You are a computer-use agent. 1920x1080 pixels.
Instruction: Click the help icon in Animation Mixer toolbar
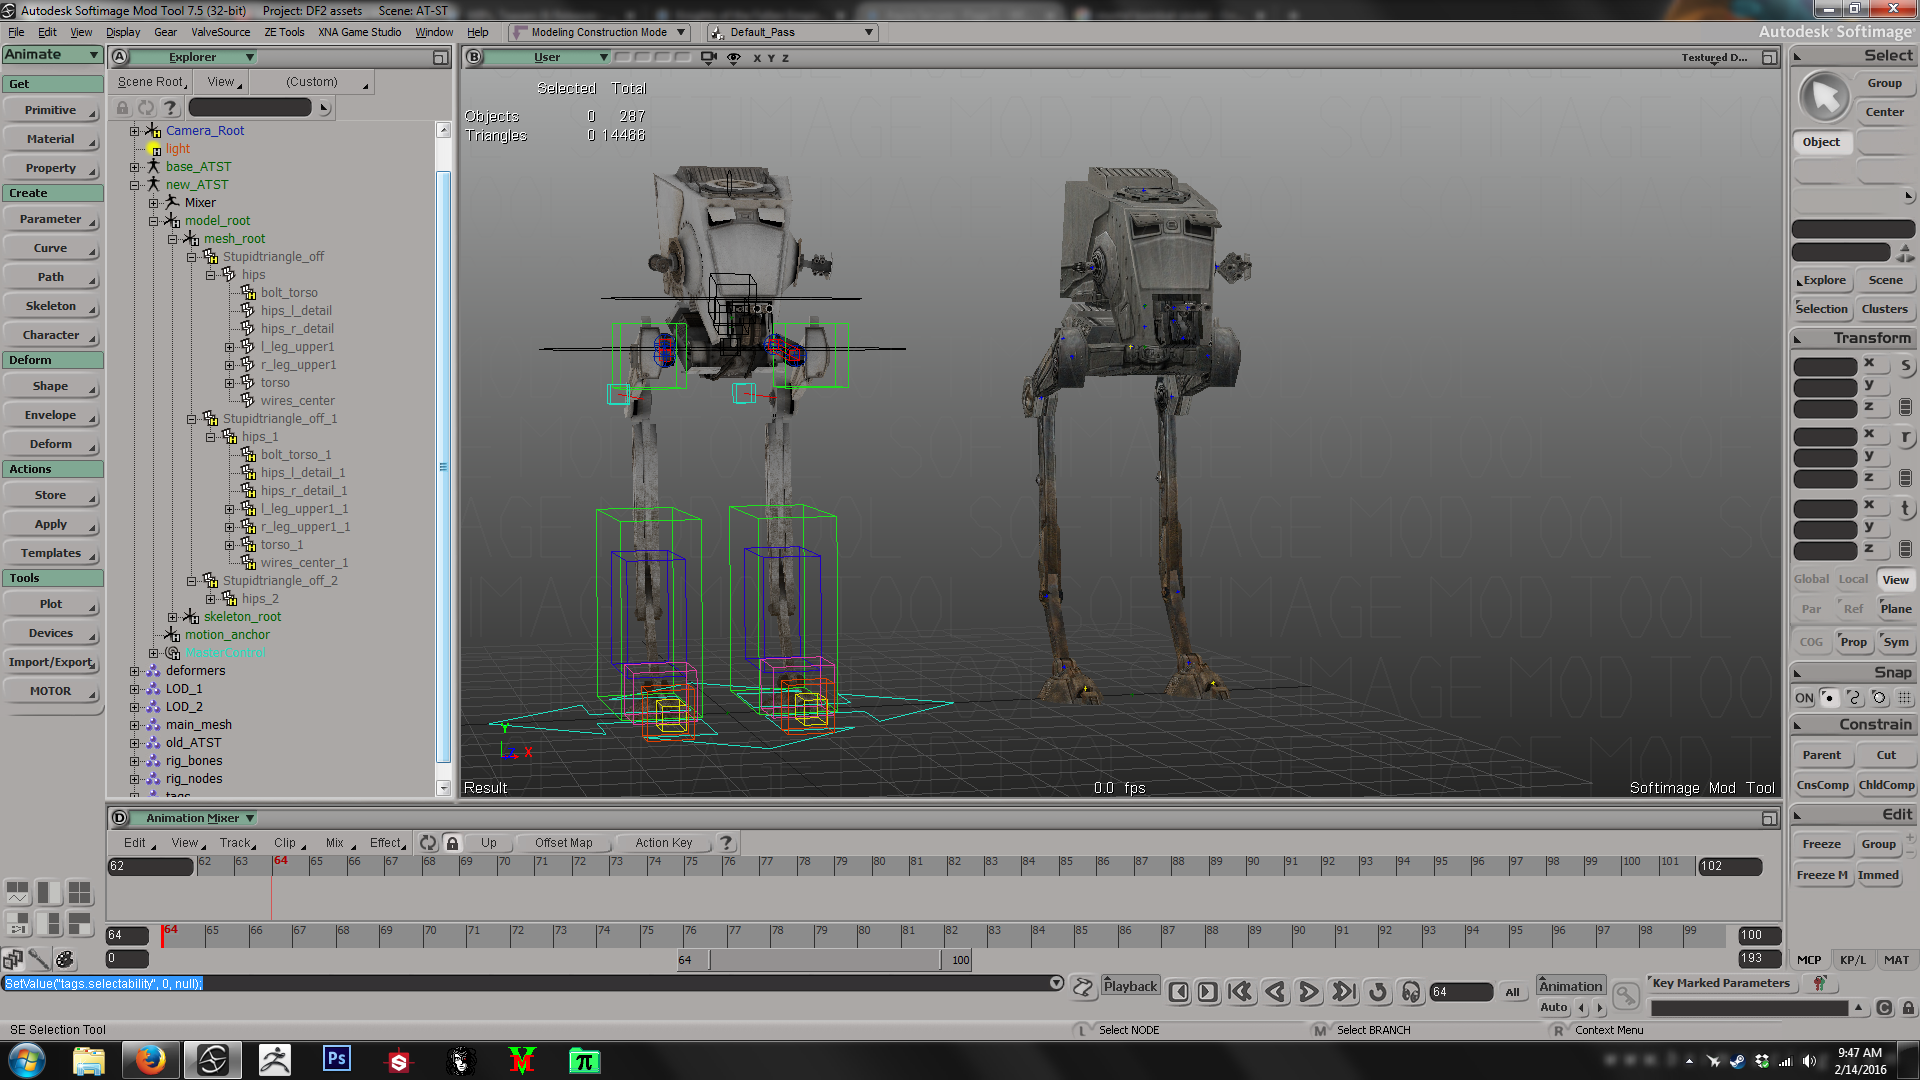(727, 843)
